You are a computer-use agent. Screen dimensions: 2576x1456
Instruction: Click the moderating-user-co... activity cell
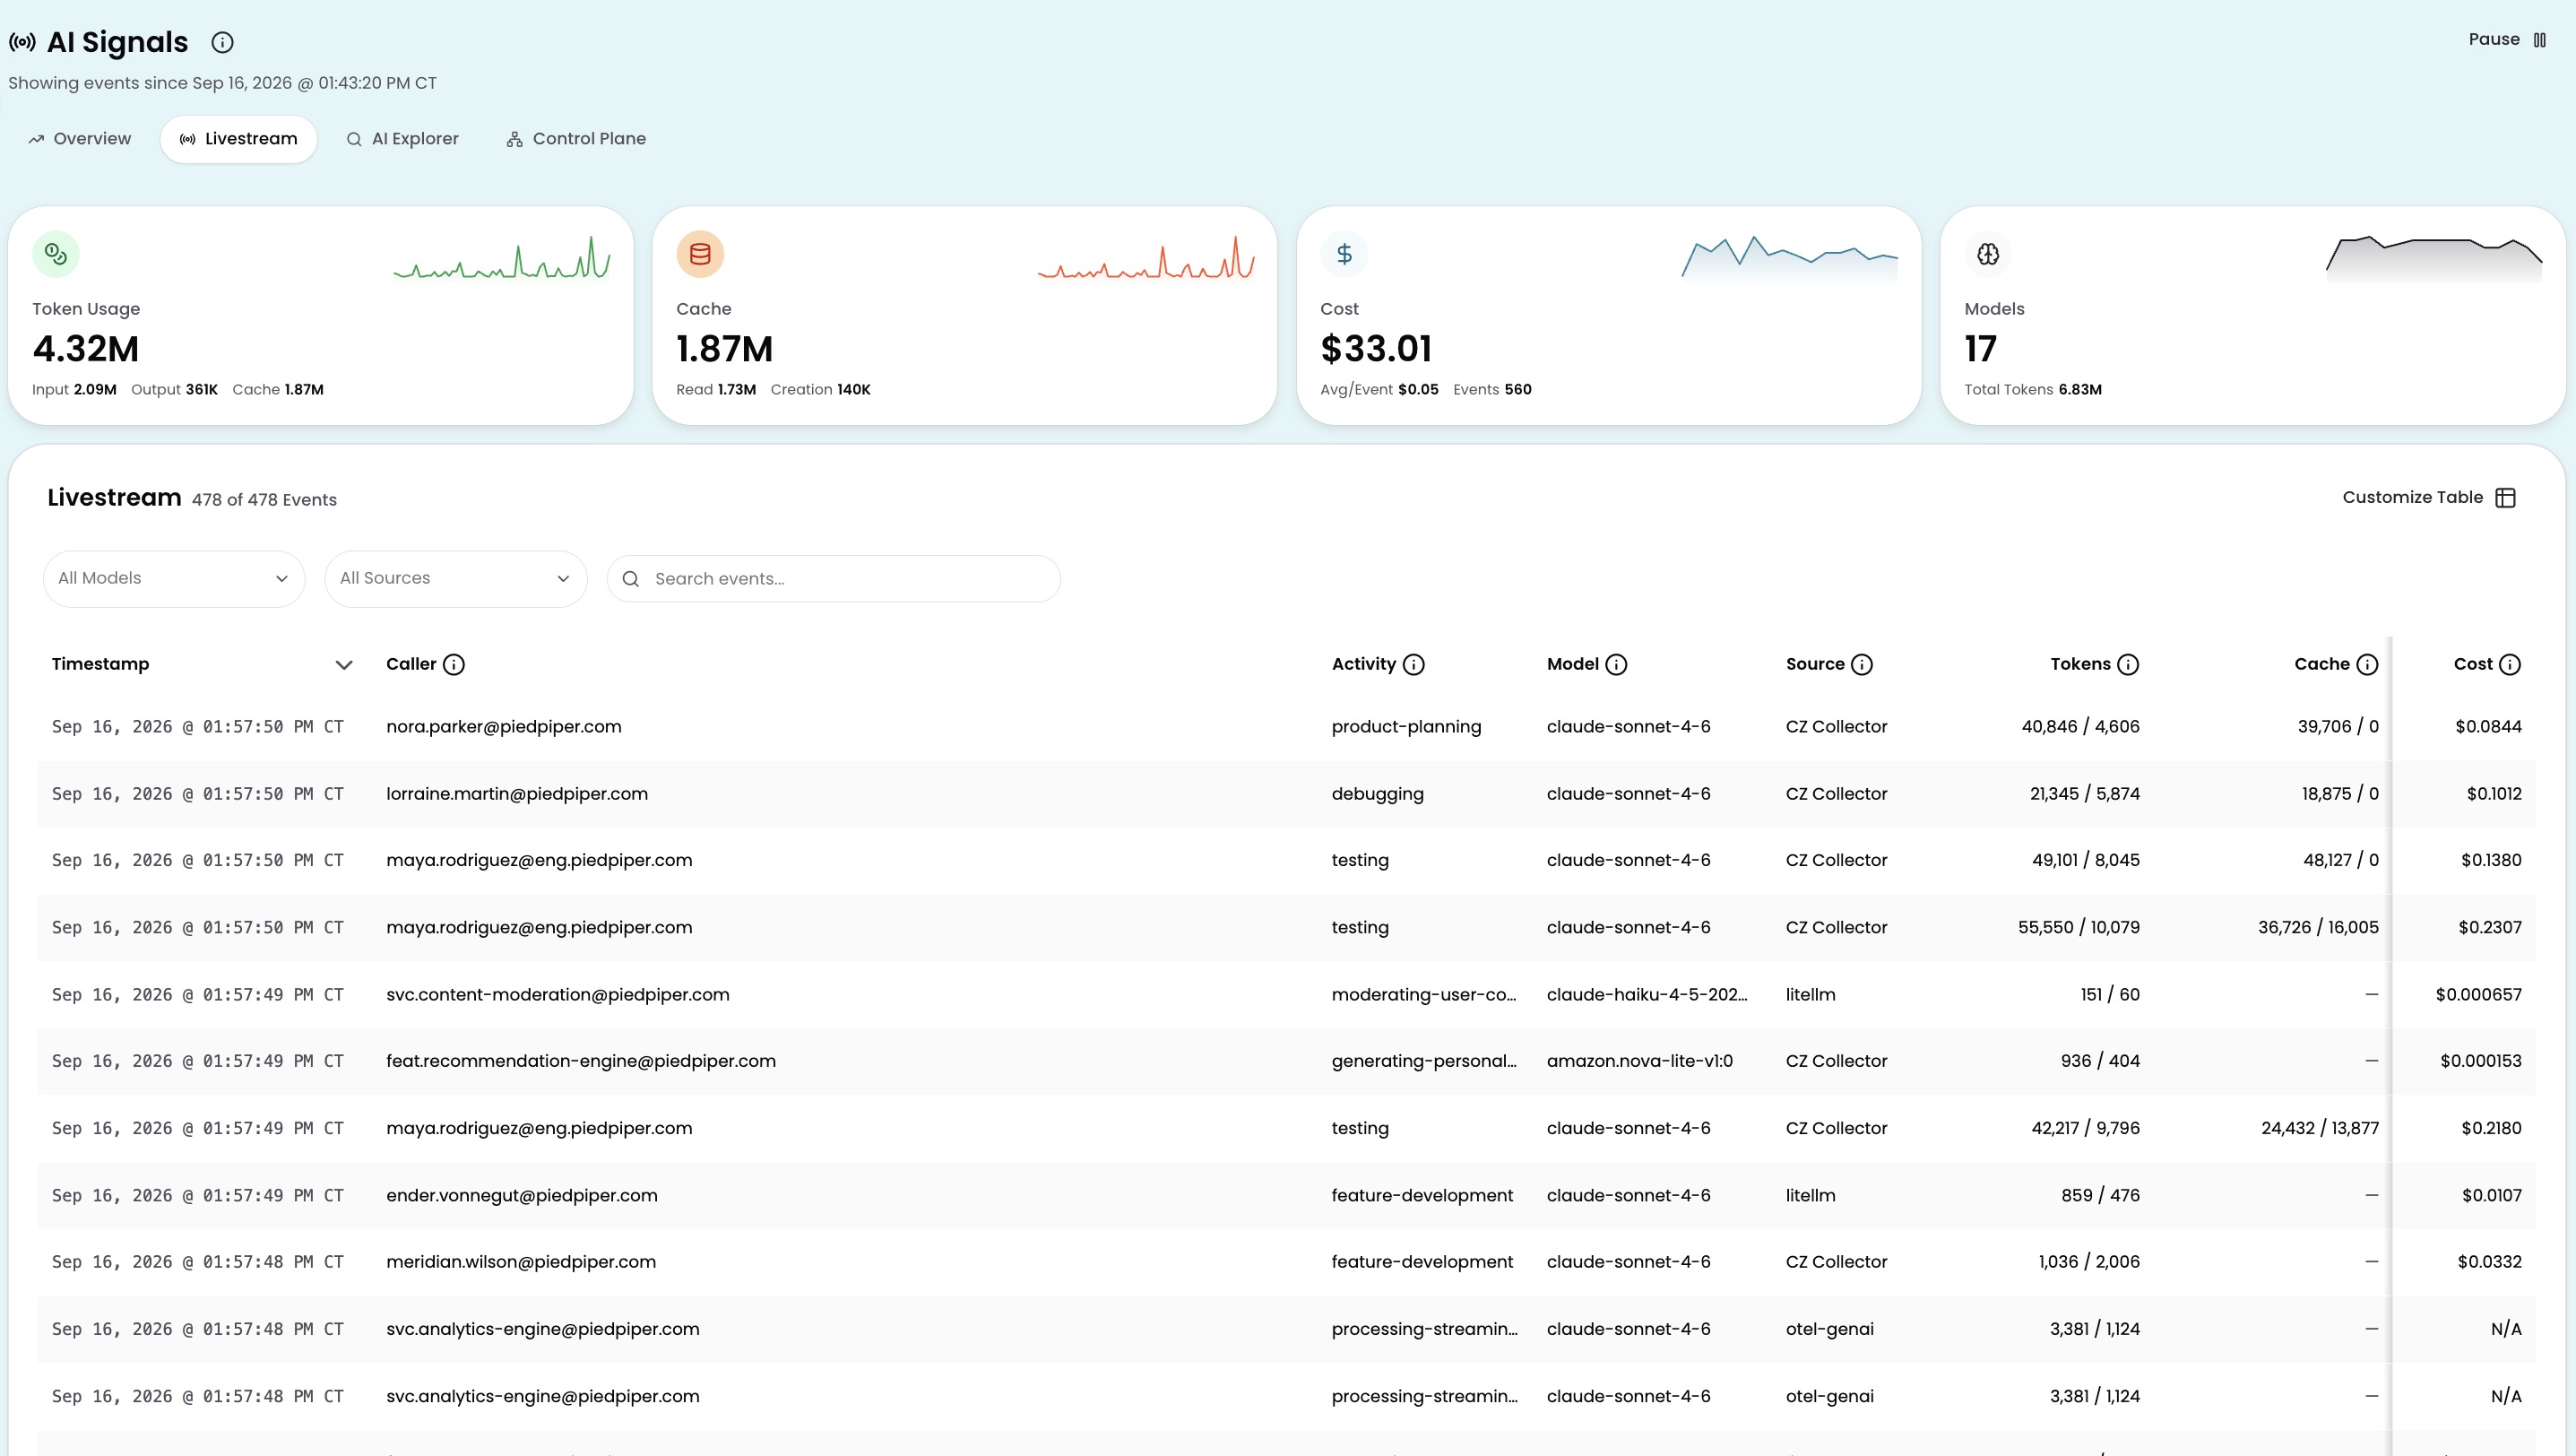[x=1424, y=995]
